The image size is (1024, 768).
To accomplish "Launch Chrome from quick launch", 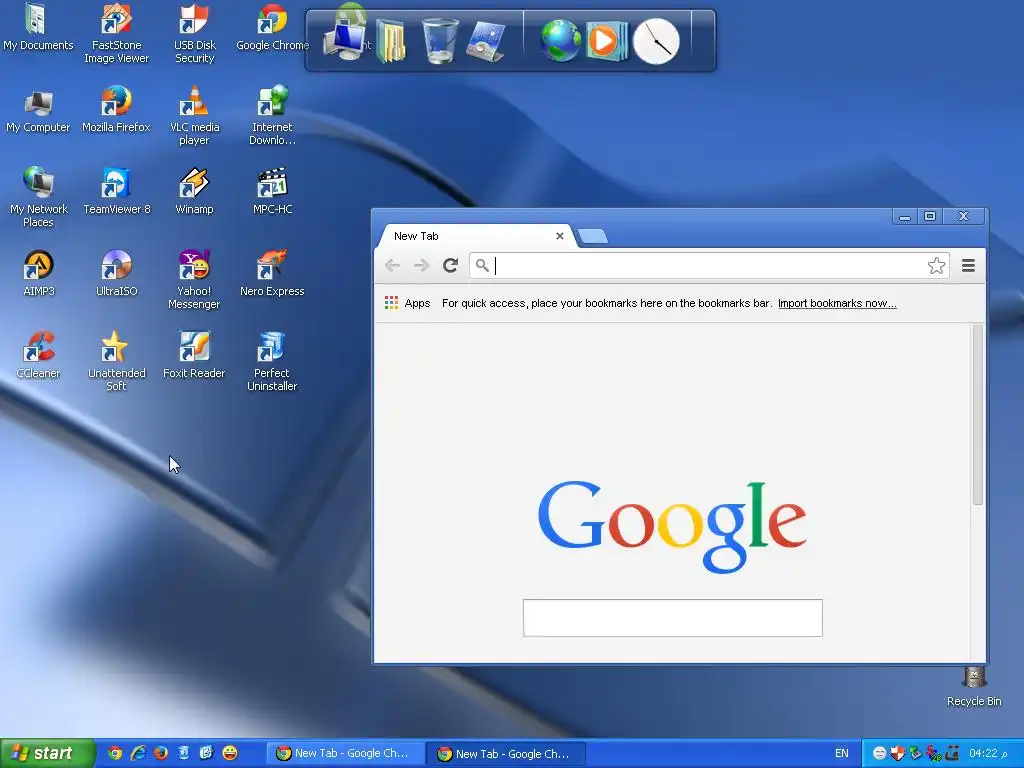I will coord(115,753).
